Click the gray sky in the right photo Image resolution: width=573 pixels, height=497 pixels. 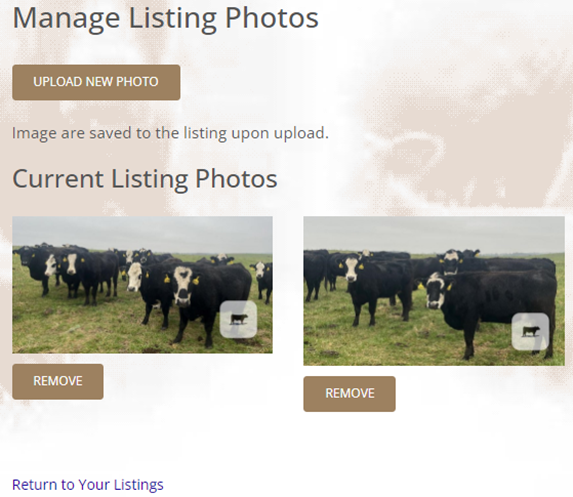pos(434,232)
